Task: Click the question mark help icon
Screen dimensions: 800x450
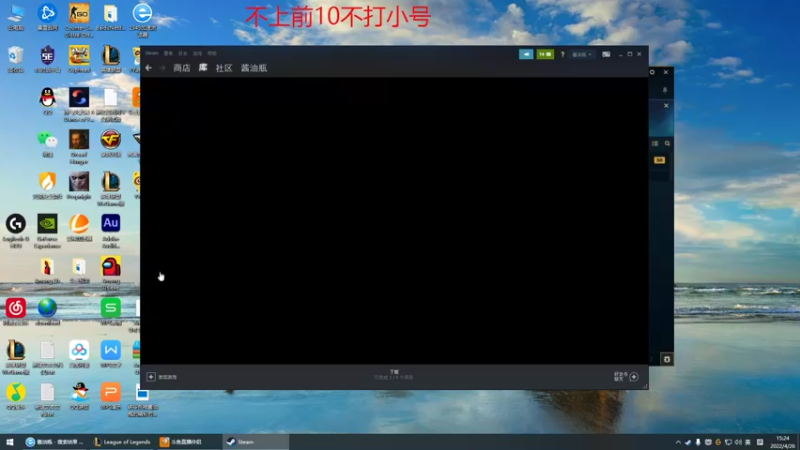Action: [562, 54]
